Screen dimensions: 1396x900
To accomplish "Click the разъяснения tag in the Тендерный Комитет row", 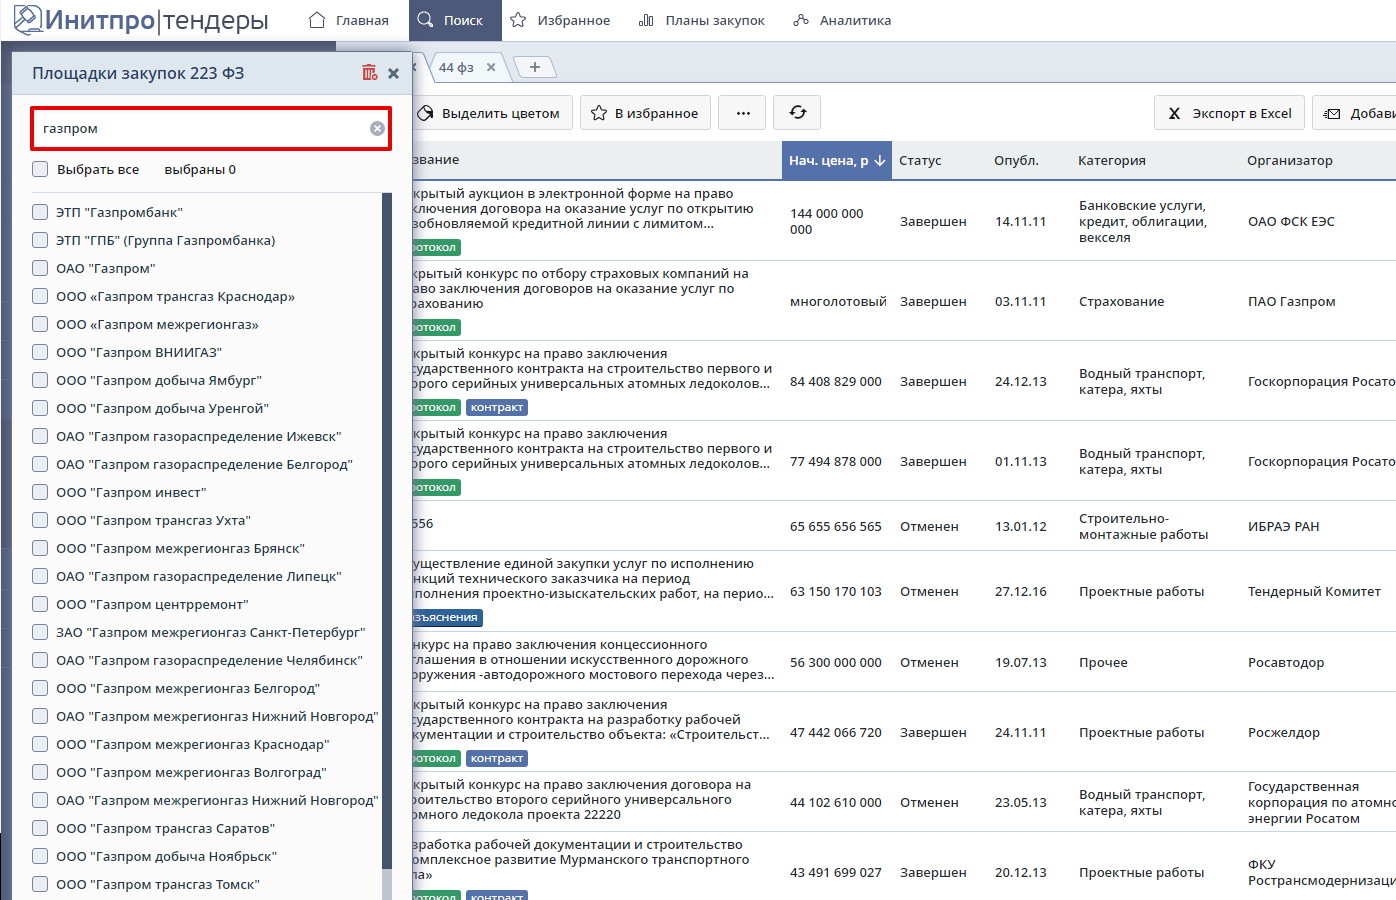I will pos(447,617).
